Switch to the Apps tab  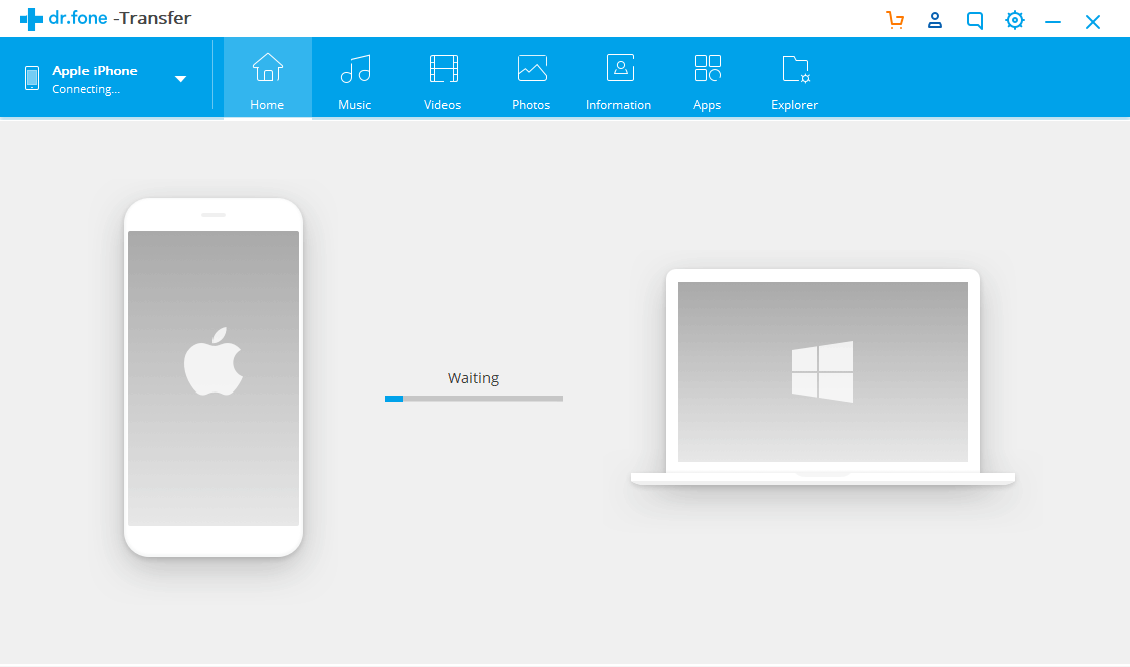coord(707,79)
